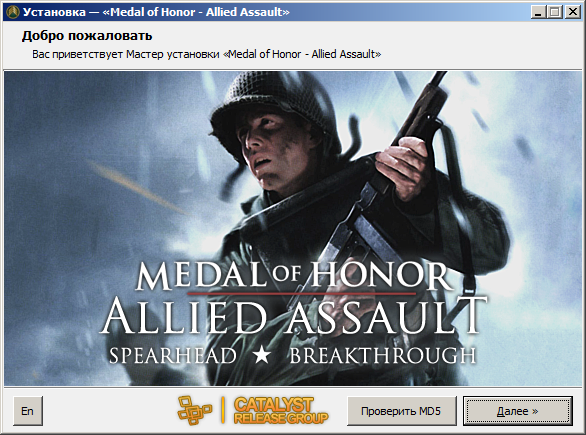Open the system menu via title bar installer icon

tap(13, 12)
